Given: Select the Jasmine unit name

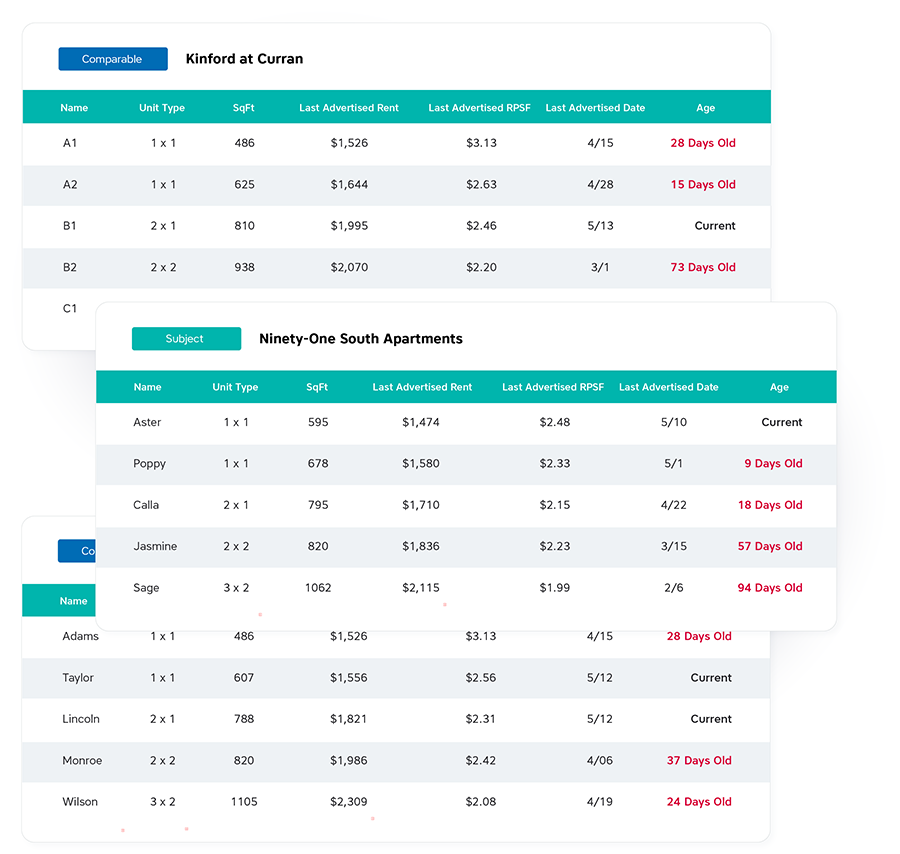Looking at the screenshot, I should click(x=155, y=546).
